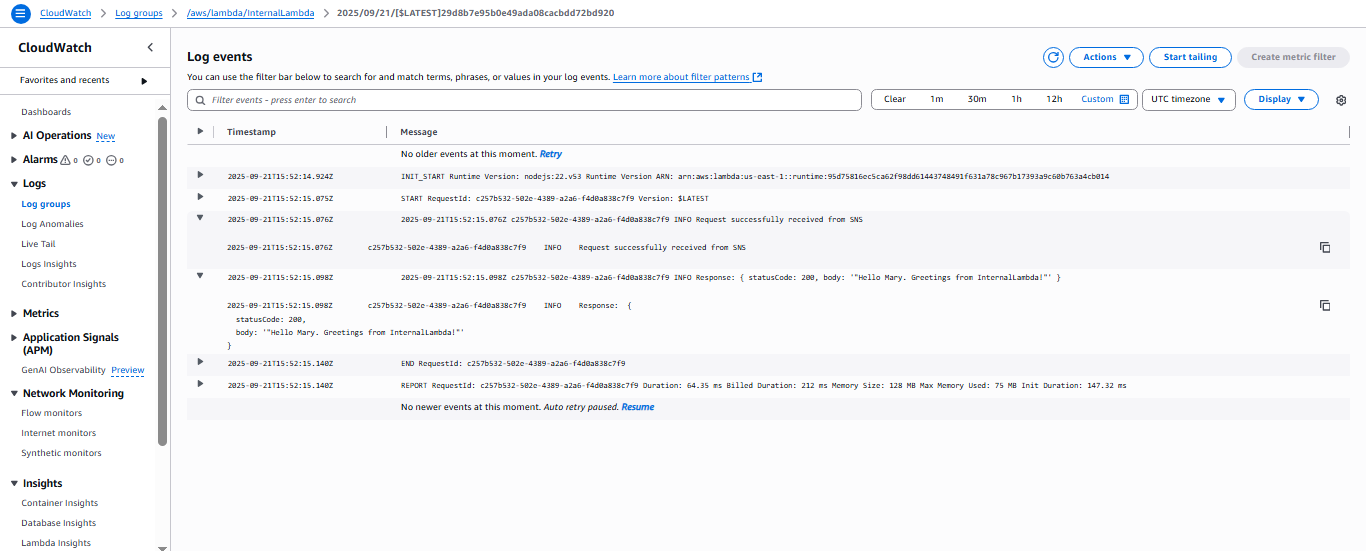
Task: Select the 12h time range
Action: [1054, 99]
